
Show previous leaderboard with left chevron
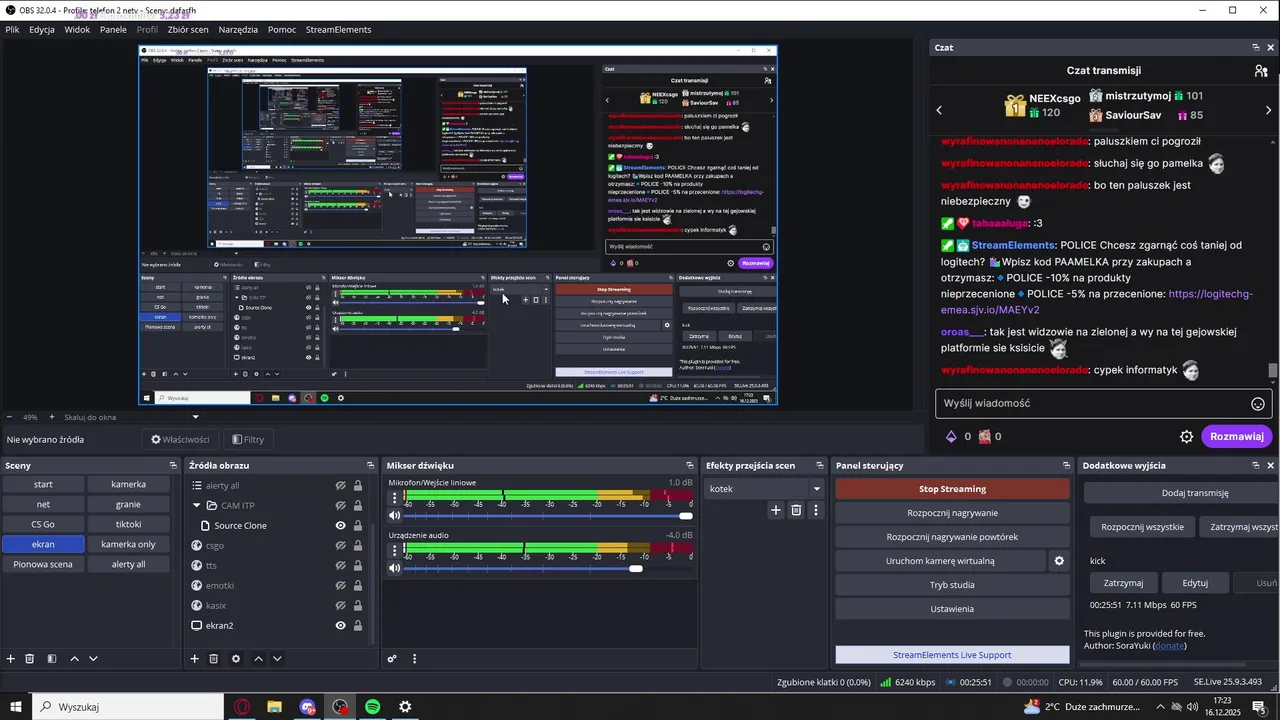pyautogui.click(x=939, y=109)
